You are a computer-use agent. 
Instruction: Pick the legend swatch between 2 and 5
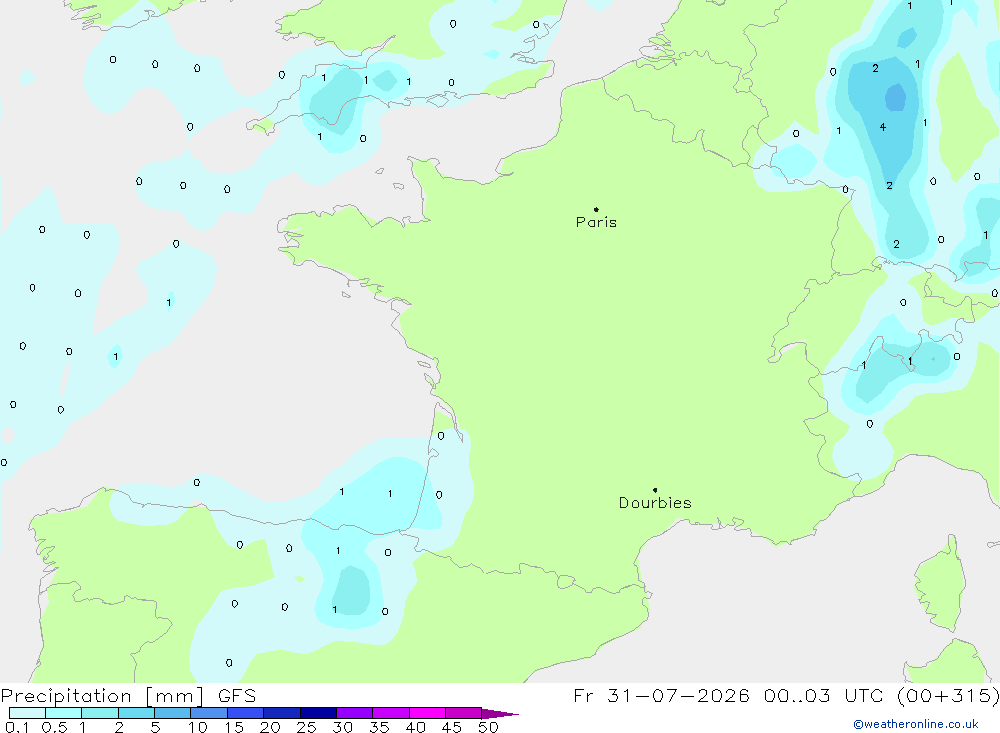pos(136,713)
